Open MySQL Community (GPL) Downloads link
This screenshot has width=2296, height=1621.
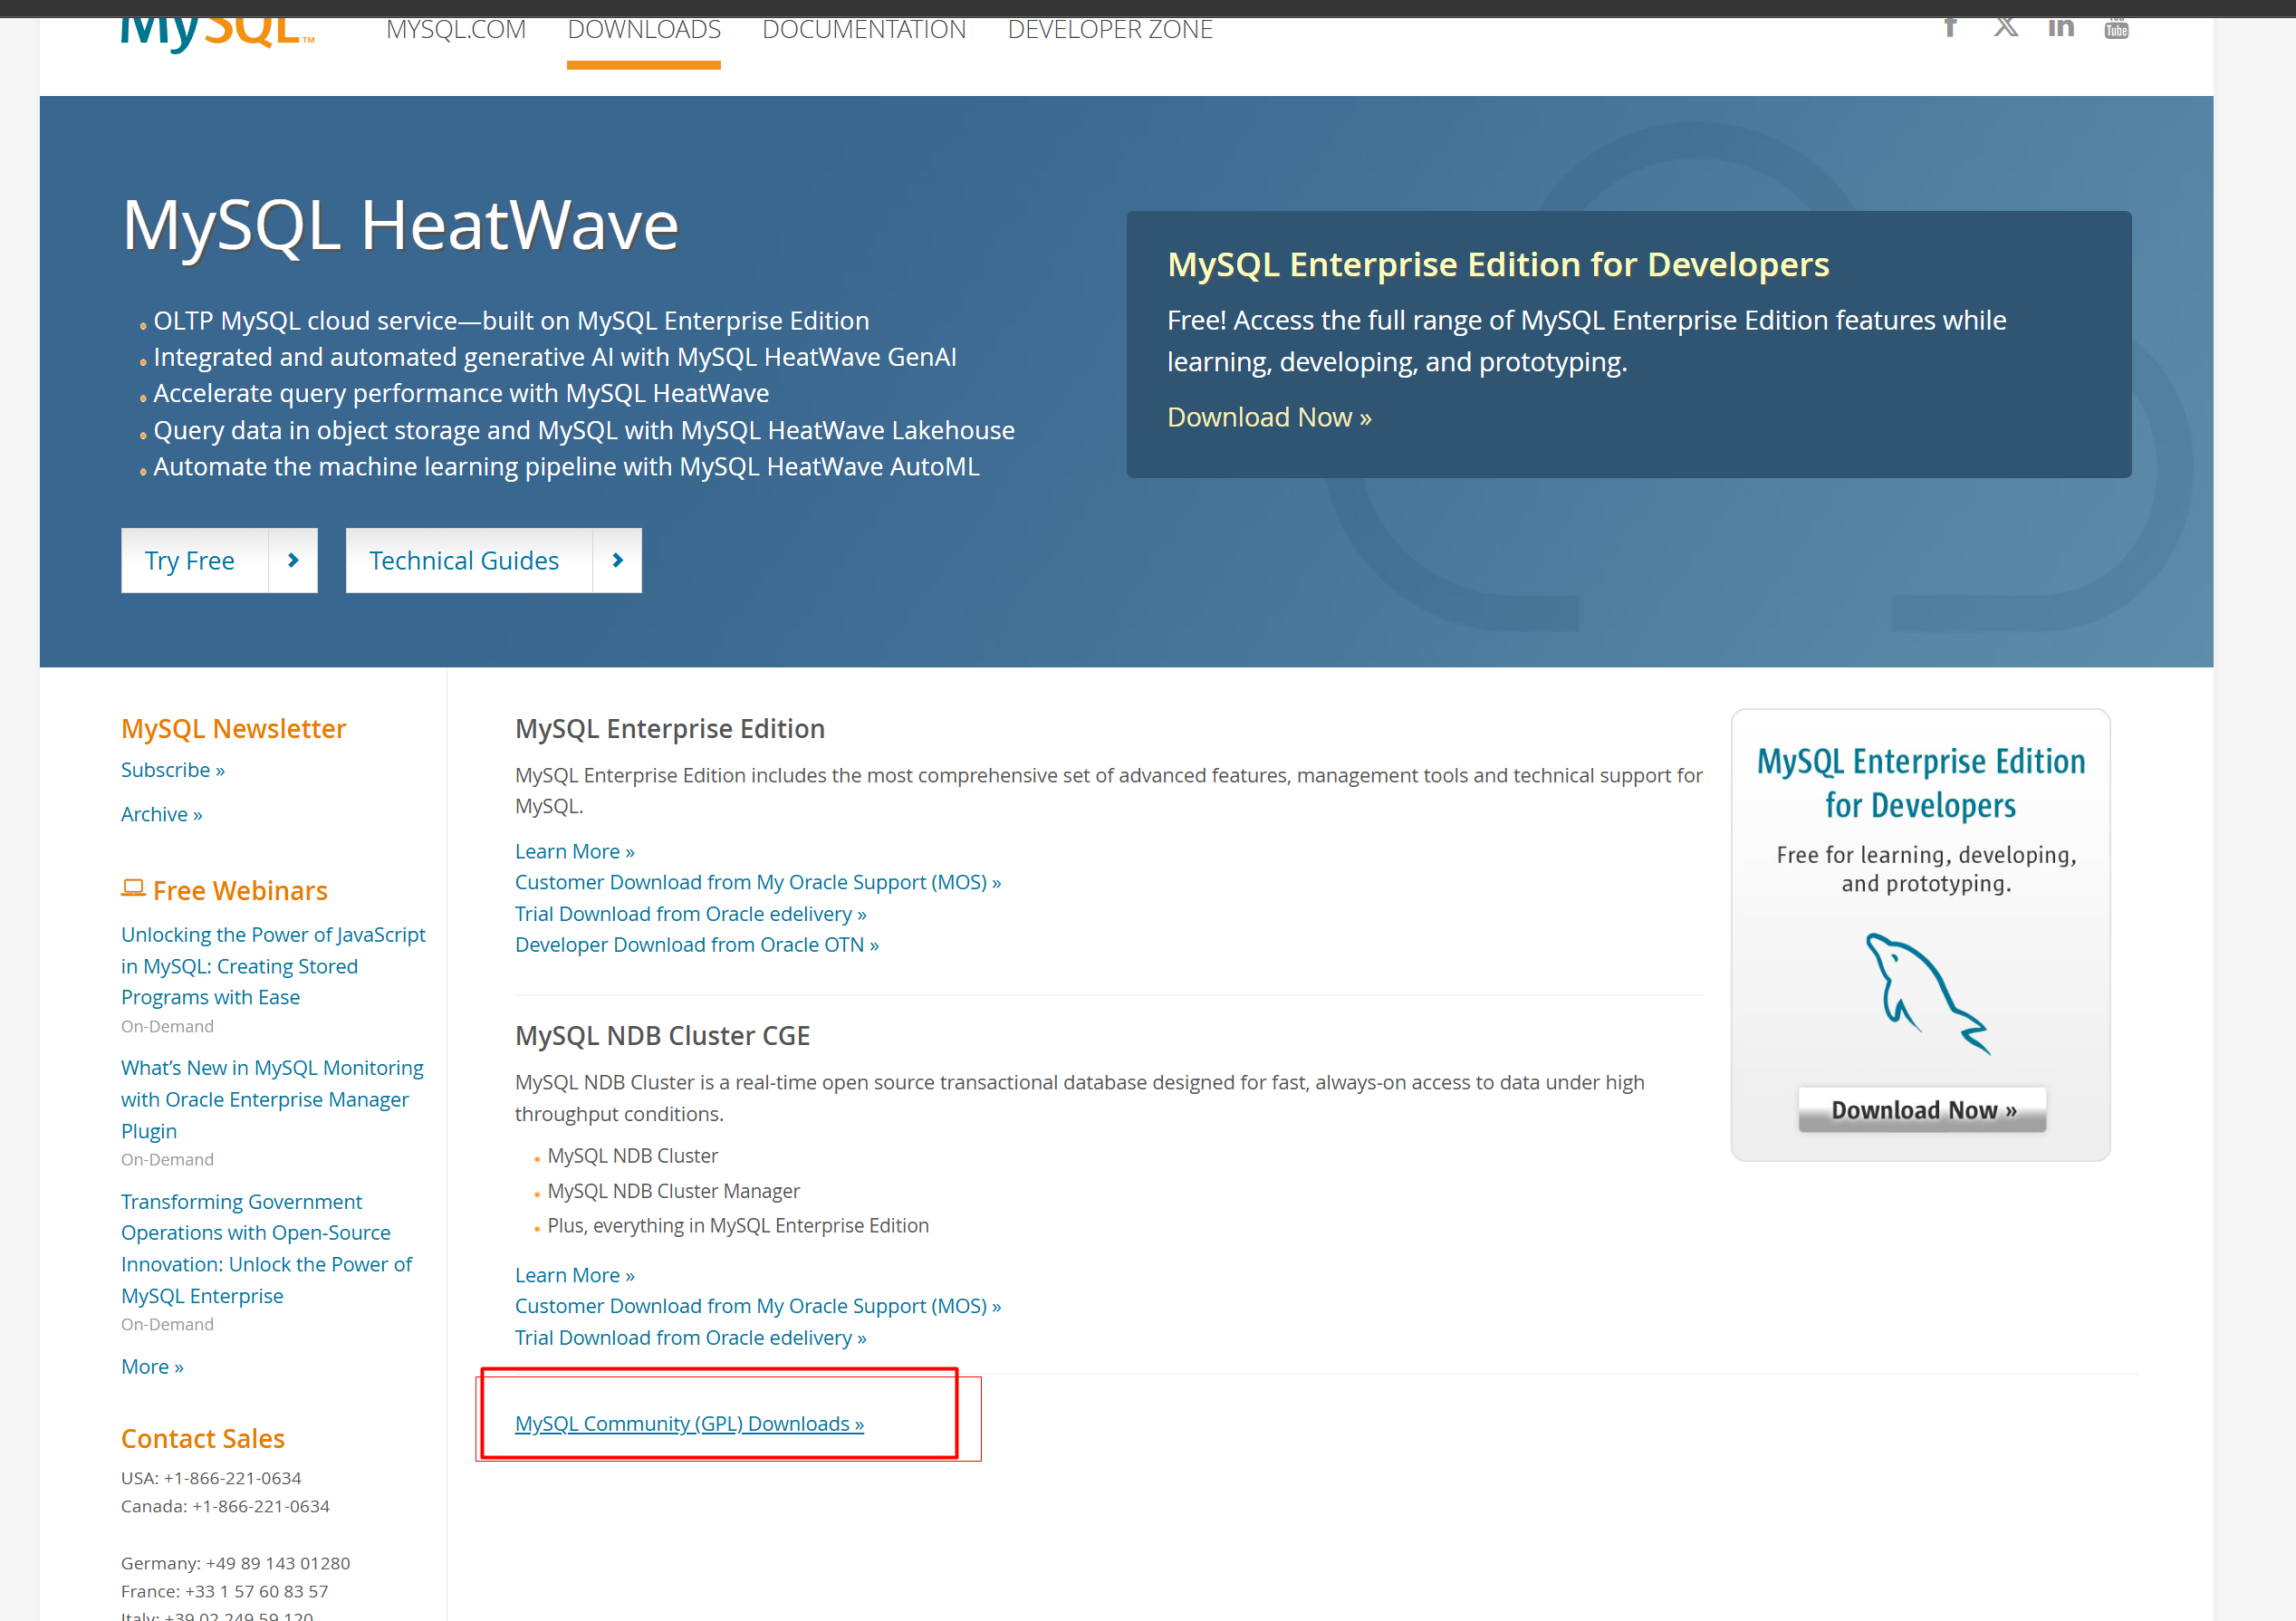point(689,1423)
